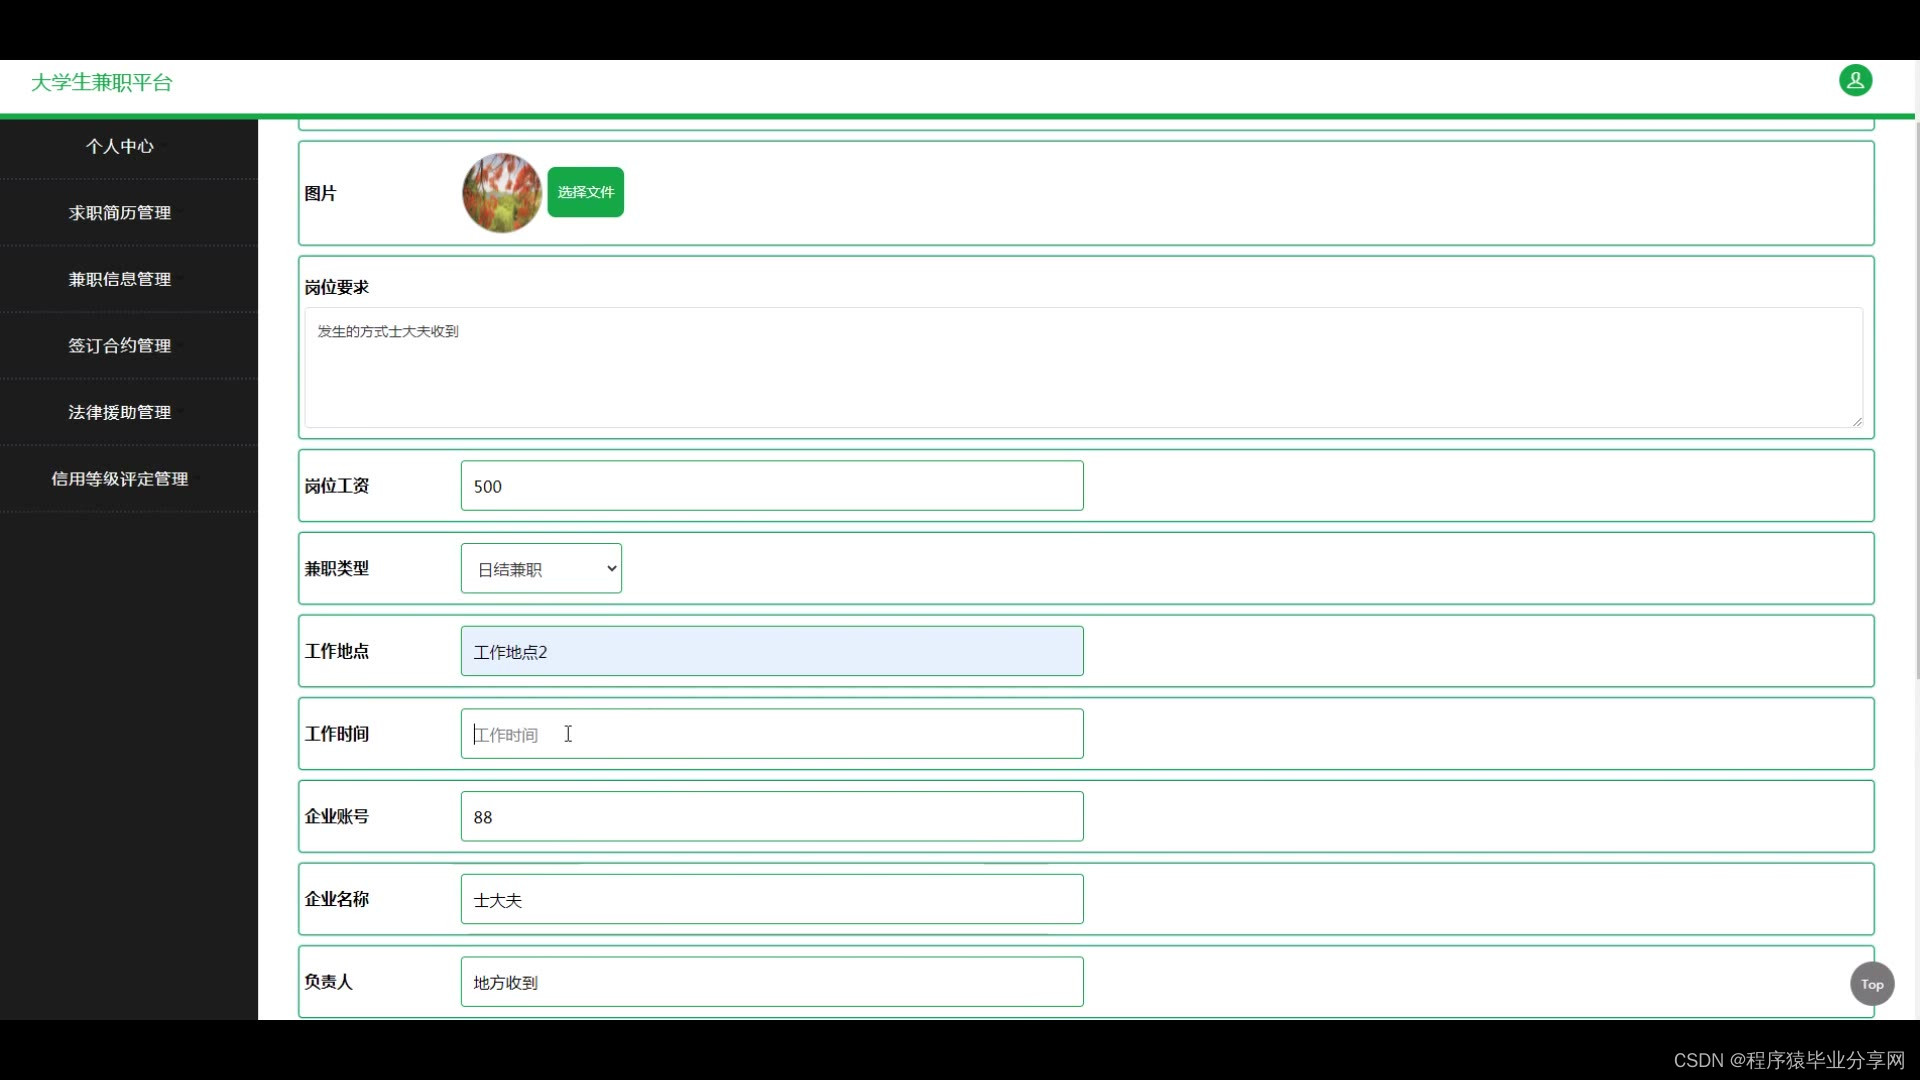Click the user avatar icon top right

(x=1855, y=81)
